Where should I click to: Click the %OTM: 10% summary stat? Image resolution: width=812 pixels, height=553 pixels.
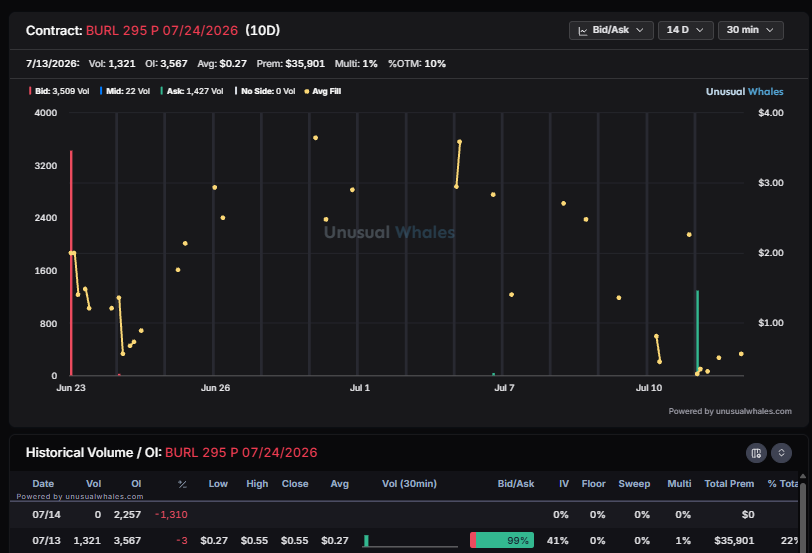[417, 64]
